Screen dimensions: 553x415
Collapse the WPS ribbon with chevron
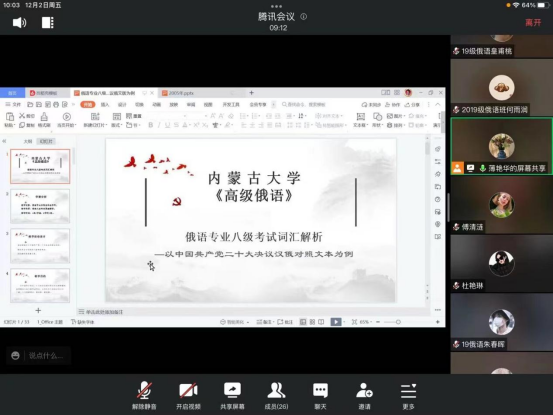point(438,104)
